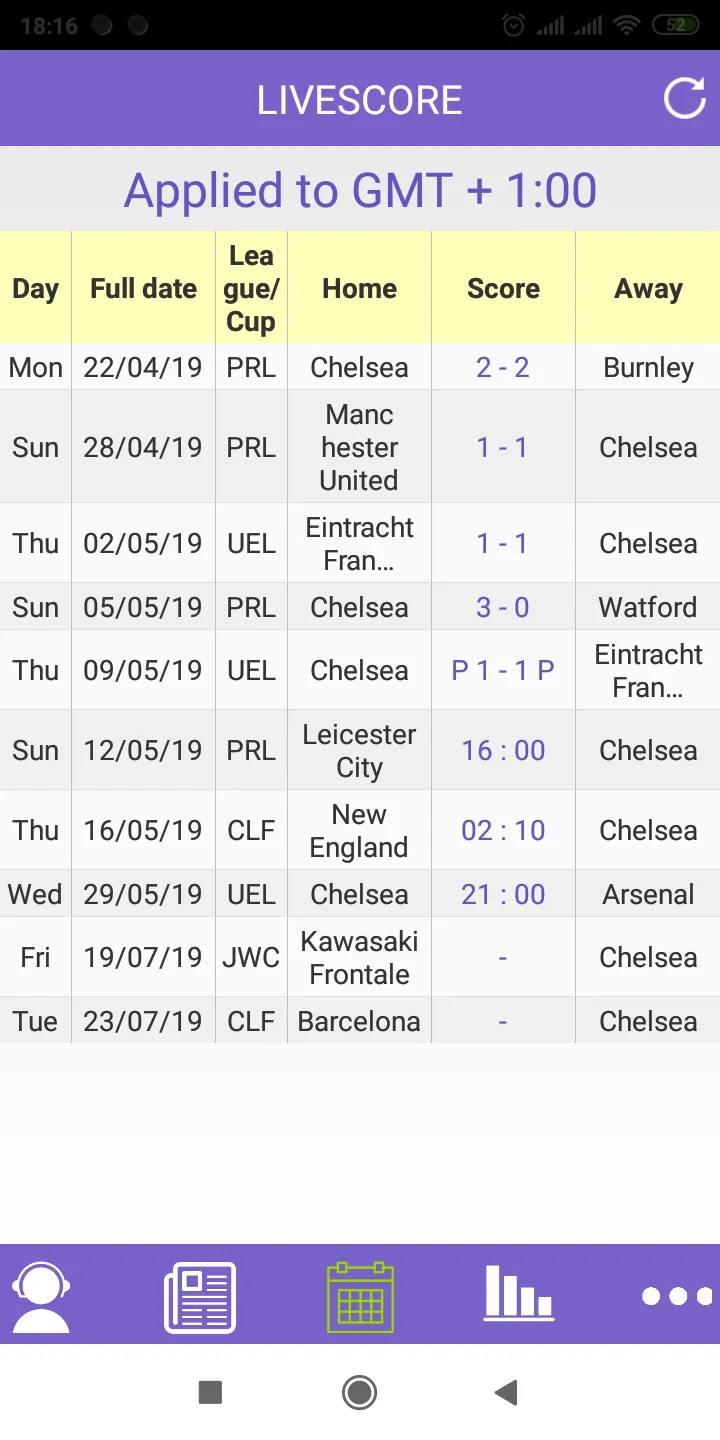Tap the 21 : 00 Arsenal final fixture
Viewport: 720px width, 1440px height.
pyautogui.click(x=503, y=894)
